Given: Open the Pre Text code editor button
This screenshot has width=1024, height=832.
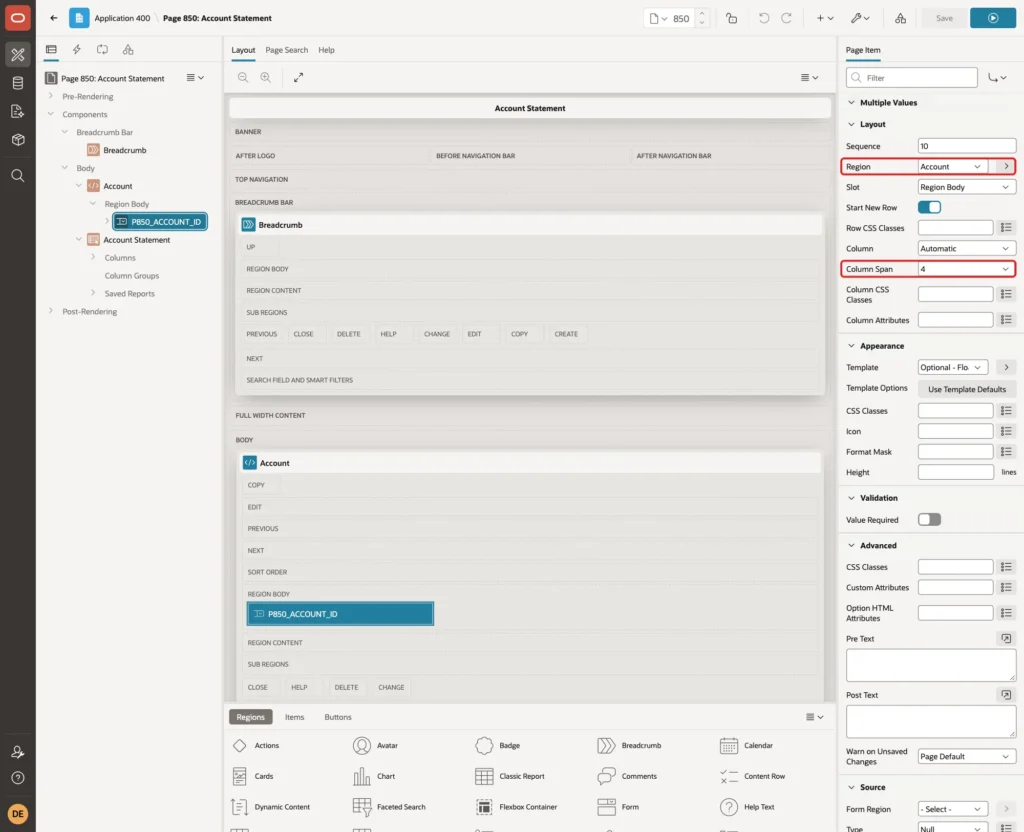Looking at the screenshot, I should (x=1006, y=638).
